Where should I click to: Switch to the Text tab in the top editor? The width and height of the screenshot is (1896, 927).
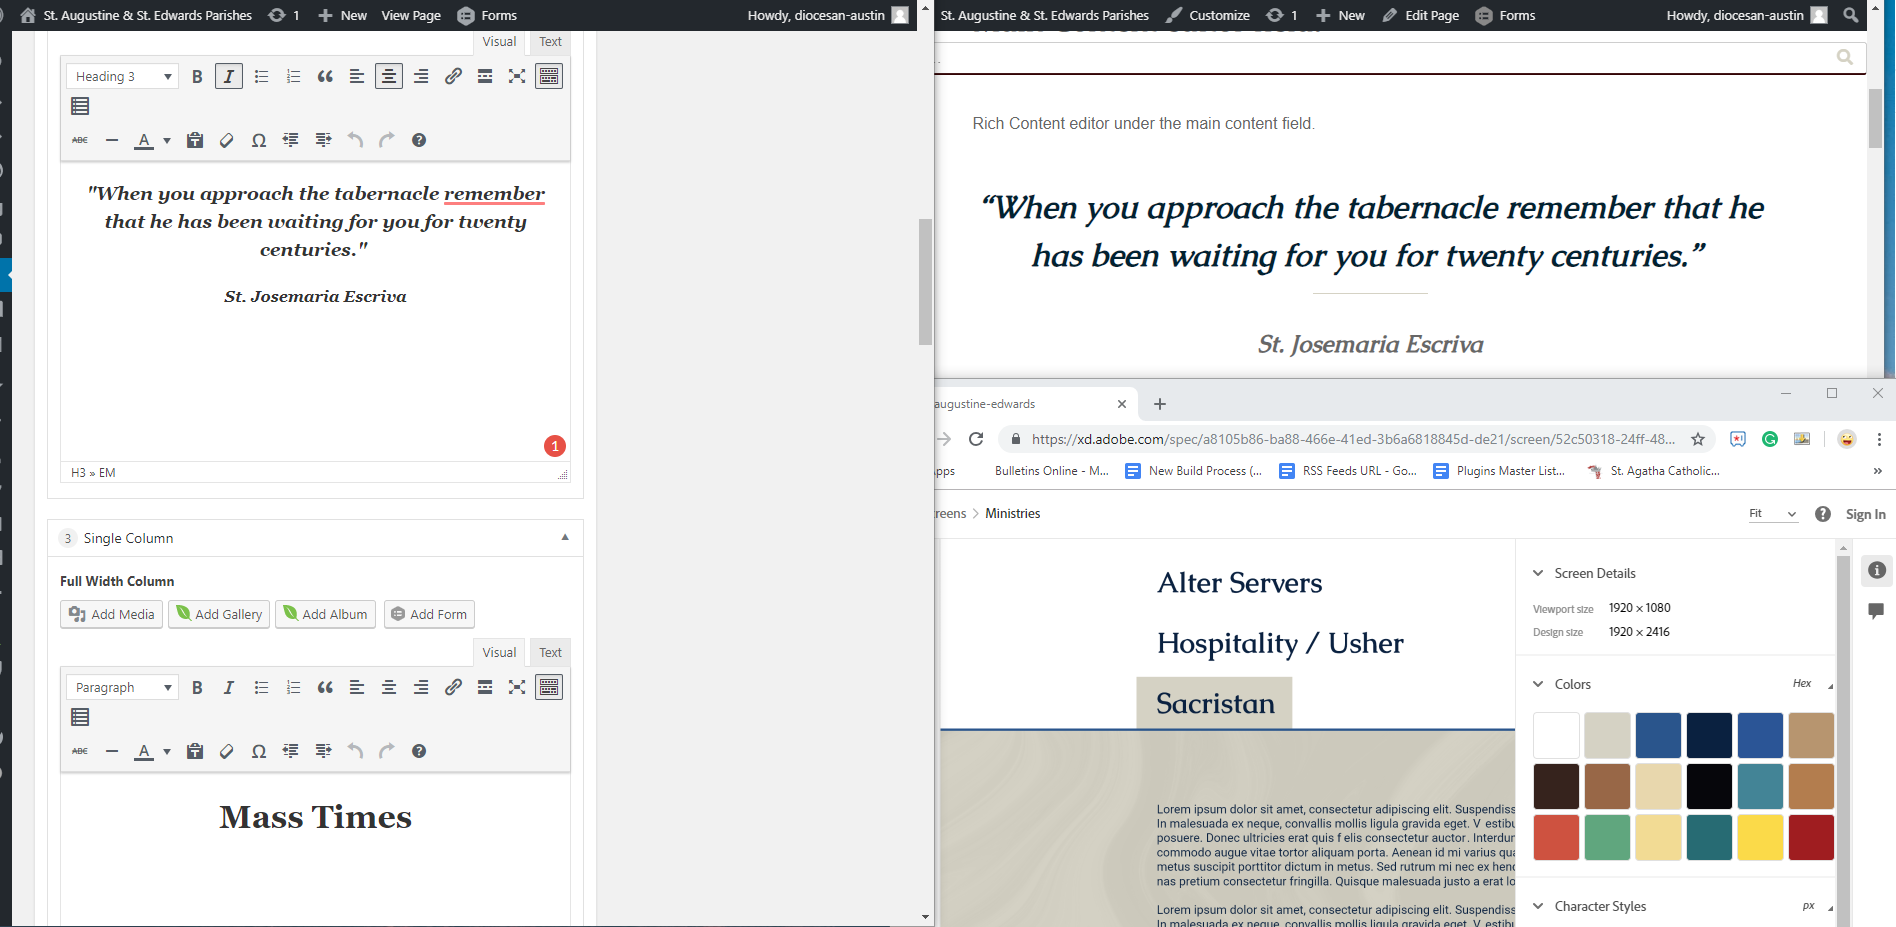(x=550, y=42)
